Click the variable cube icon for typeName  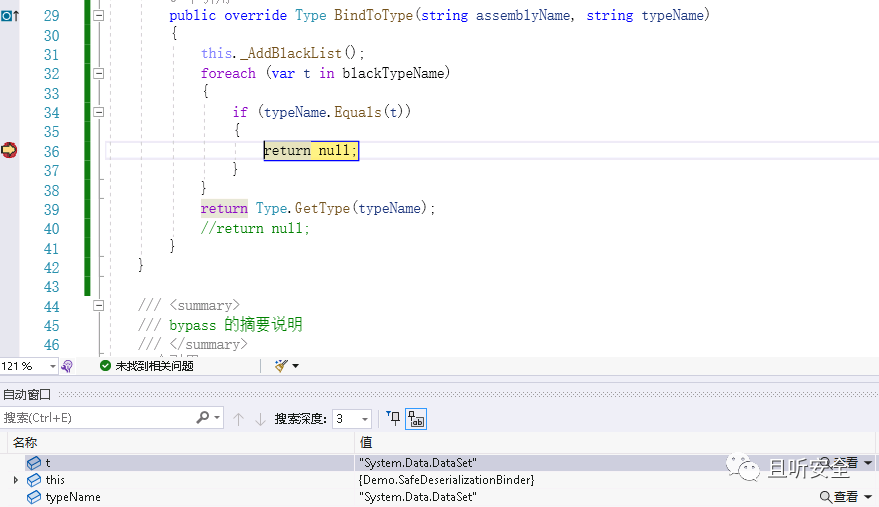coord(34,497)
